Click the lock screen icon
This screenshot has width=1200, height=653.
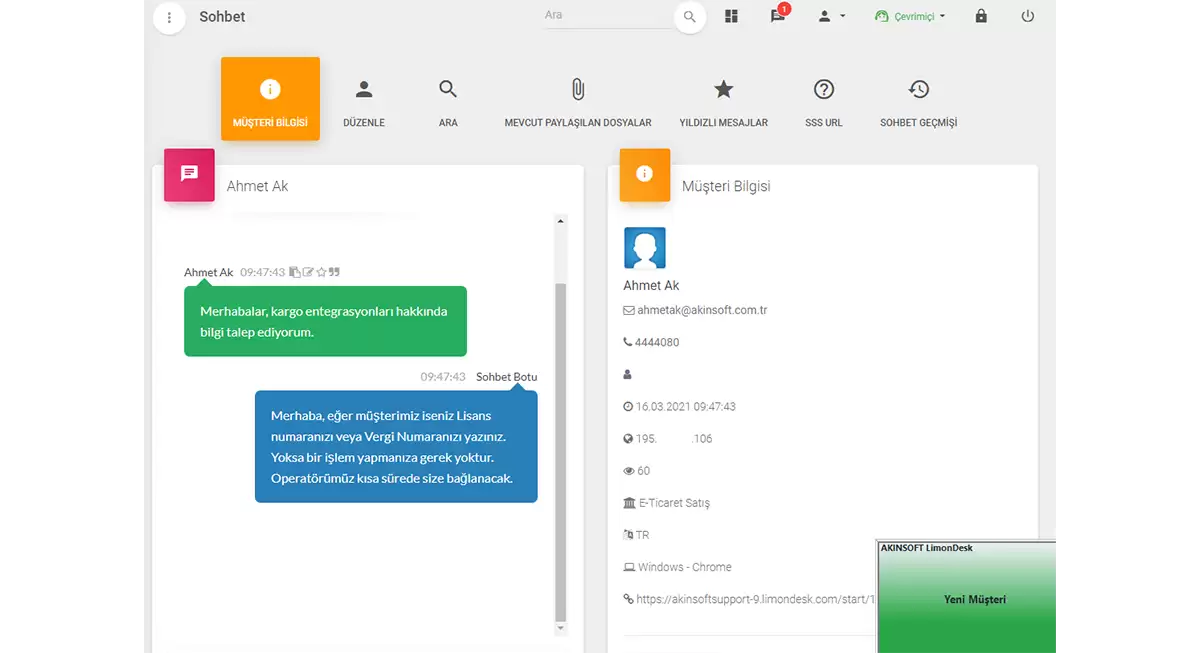tap(981, 17)
